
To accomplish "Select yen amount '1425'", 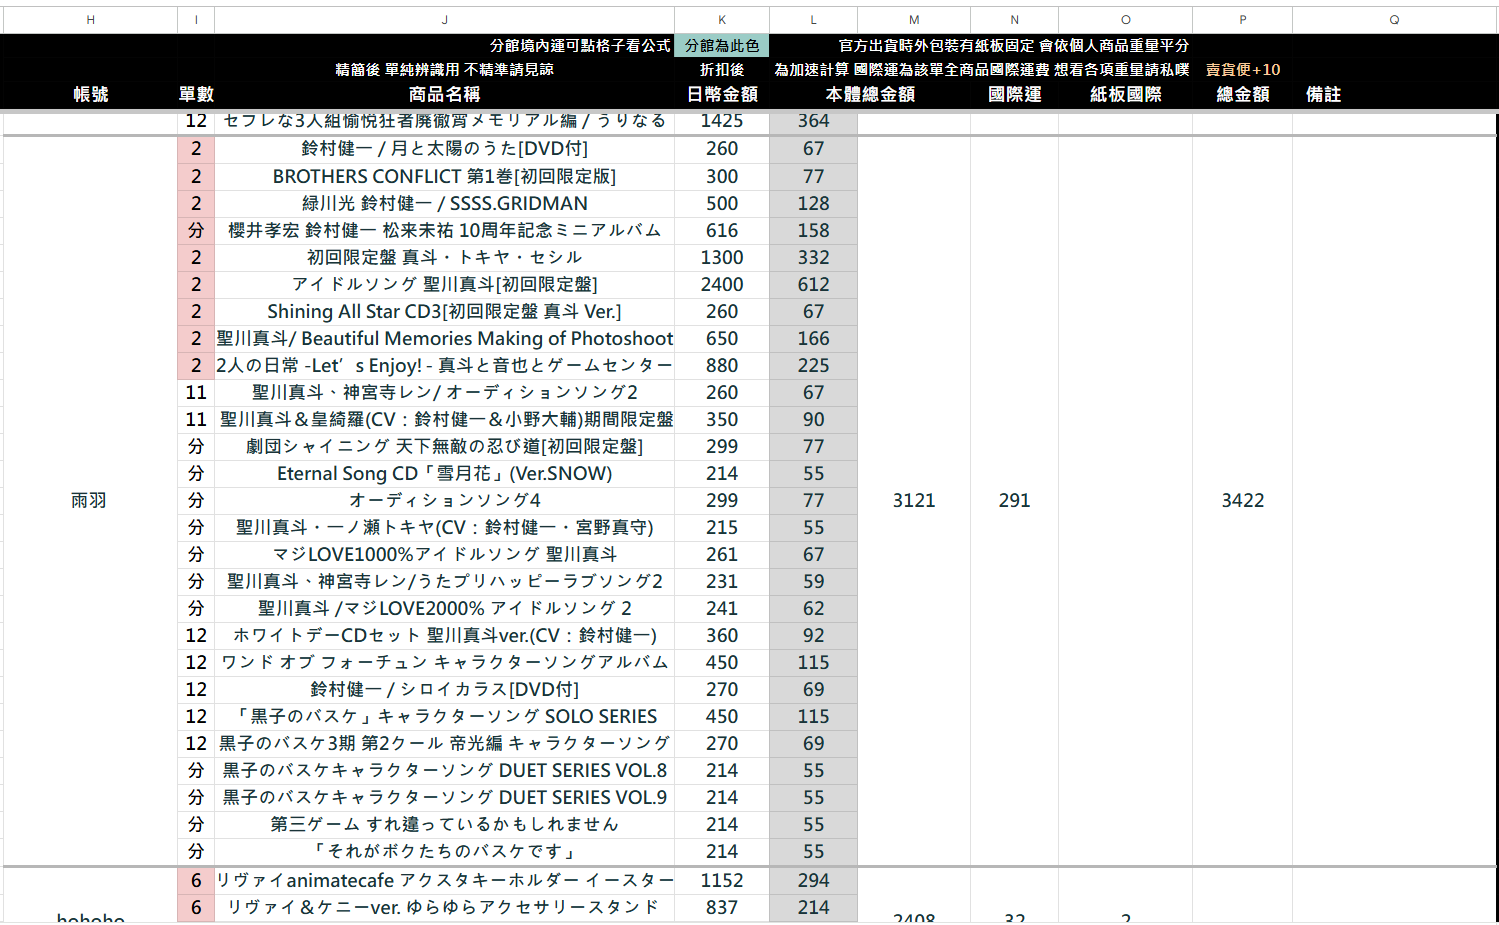I will click(722, 121).
